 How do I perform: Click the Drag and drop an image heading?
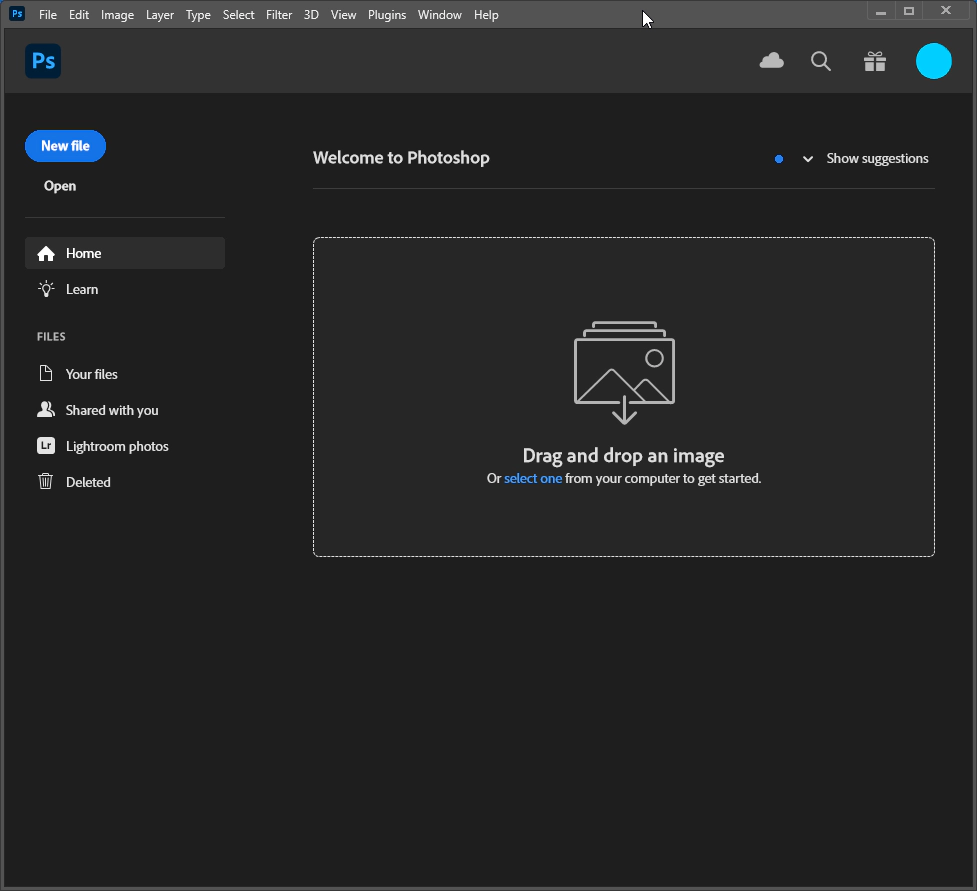(x=623, y=455)
